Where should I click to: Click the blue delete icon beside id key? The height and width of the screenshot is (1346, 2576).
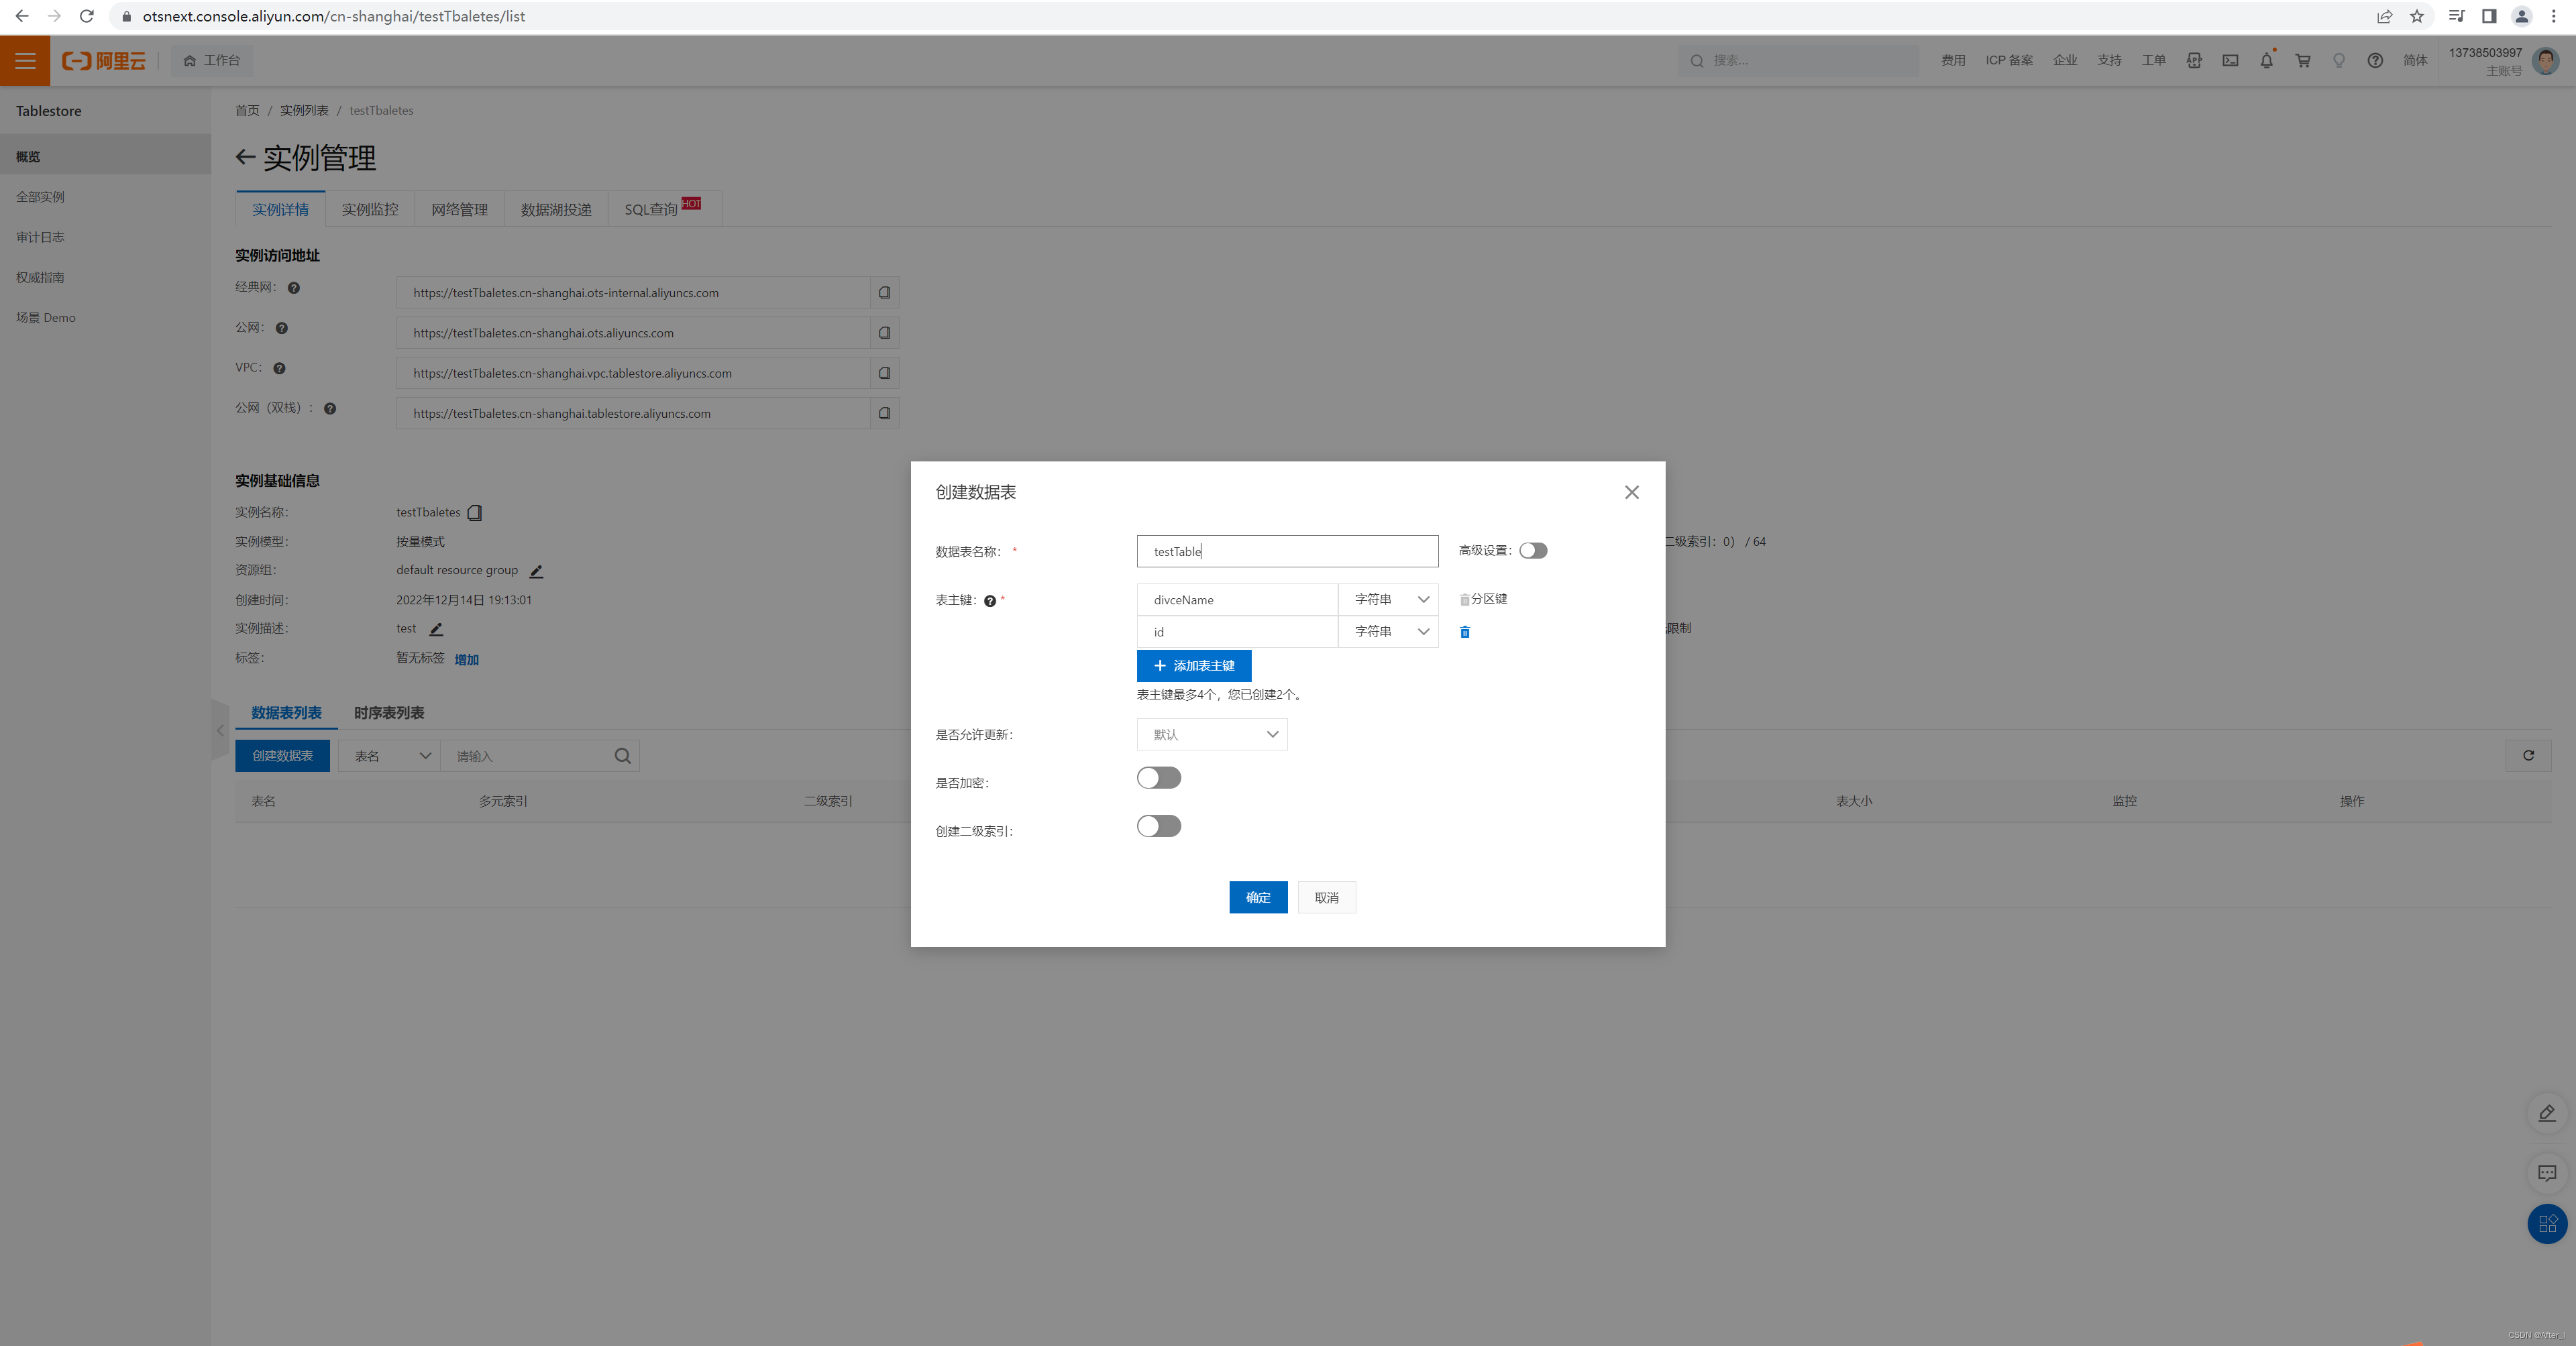coord(1464,632)
